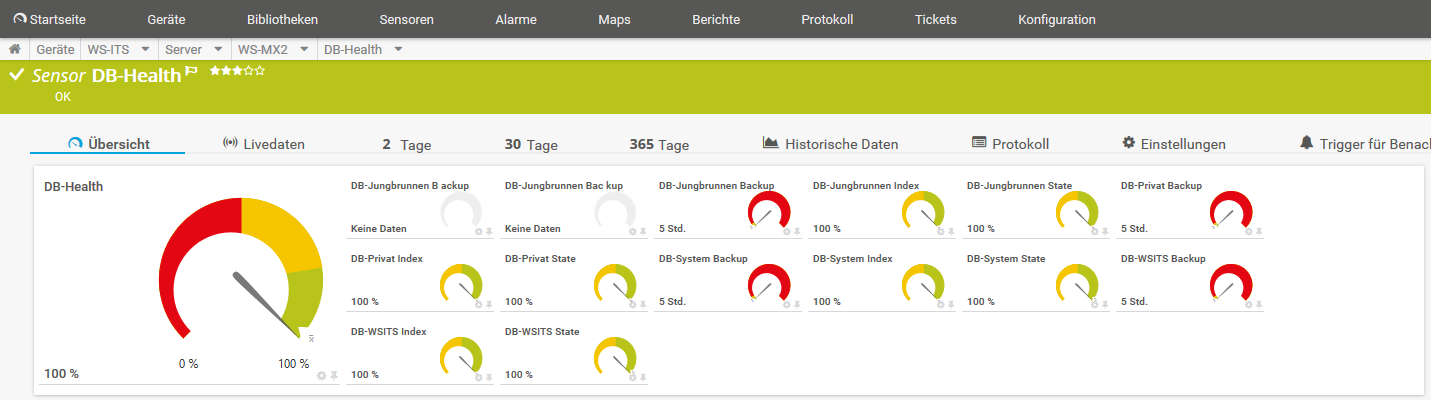Toggle pin on main DB-Health gauge
The height and width of the screenshot is (400, 1431).
coord(334,375)
